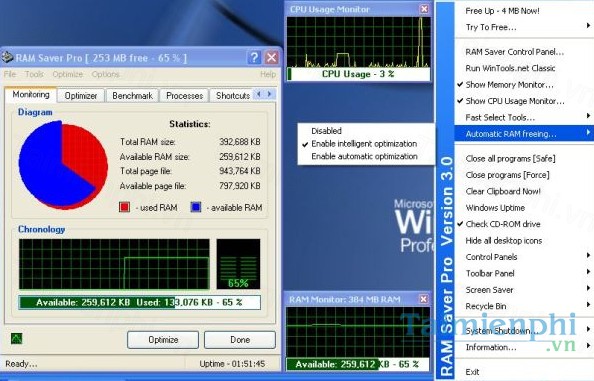Image resolution: width=594 pixels, height=381 pixels.
Task: Open the Optimize menu
Action: [x=68, y=74]
